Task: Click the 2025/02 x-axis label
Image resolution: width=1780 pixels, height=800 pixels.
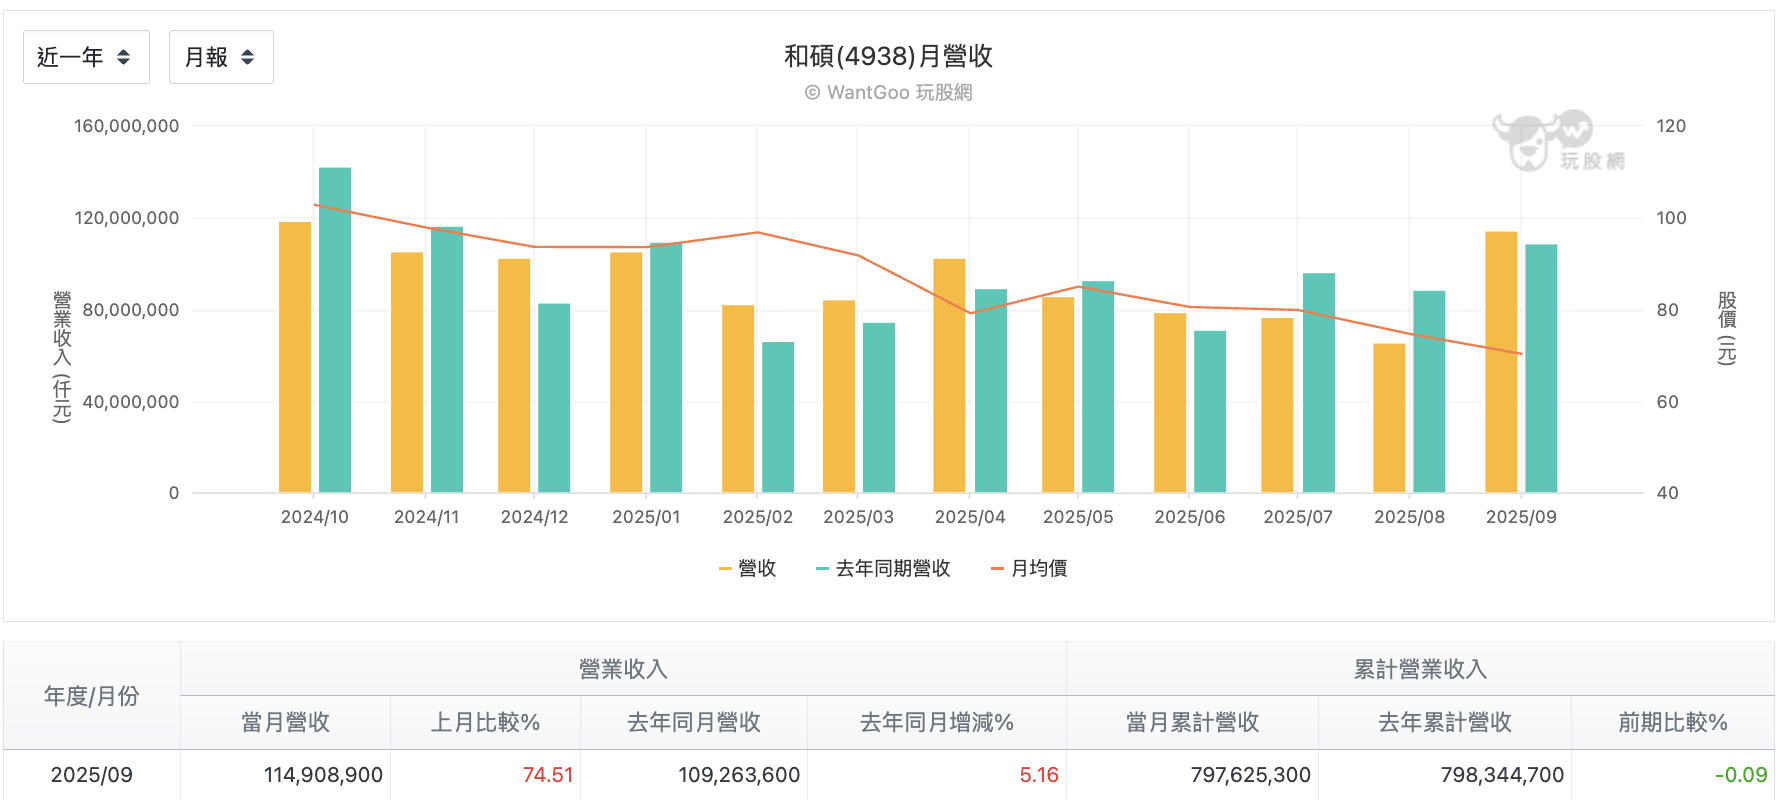Action: coord(757,517)
